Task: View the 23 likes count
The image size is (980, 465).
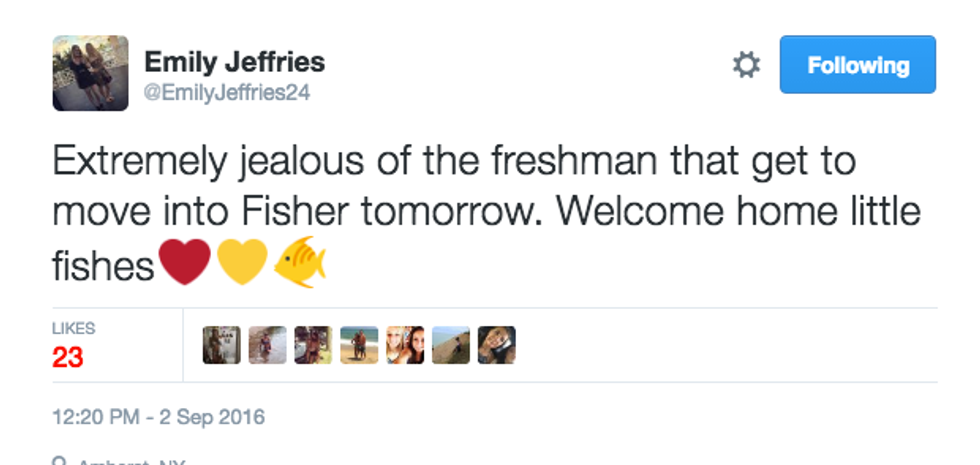Action: coord(67,357)
